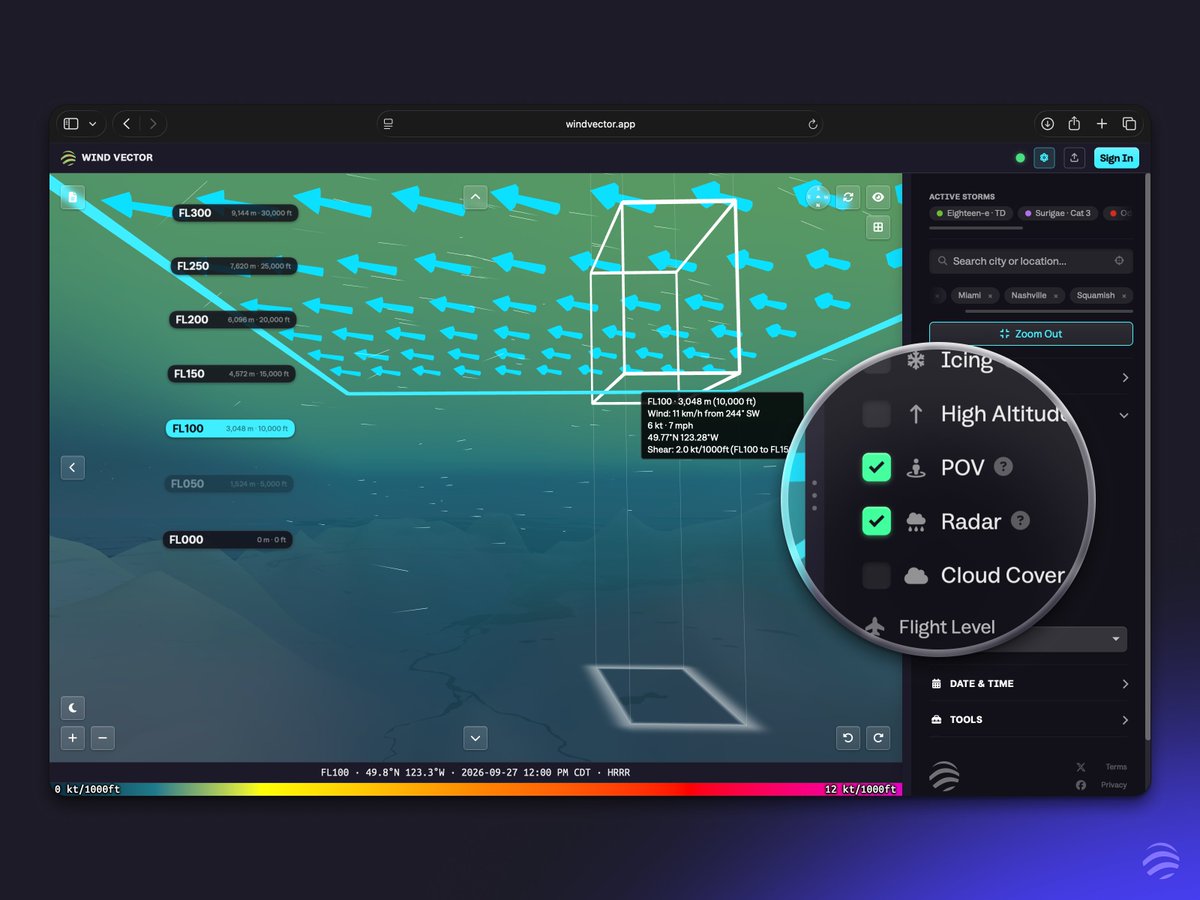The width and height of the screenshot is (1200, 900).
Task: Select the FL050 altitude level
Action: coord(229,484)
